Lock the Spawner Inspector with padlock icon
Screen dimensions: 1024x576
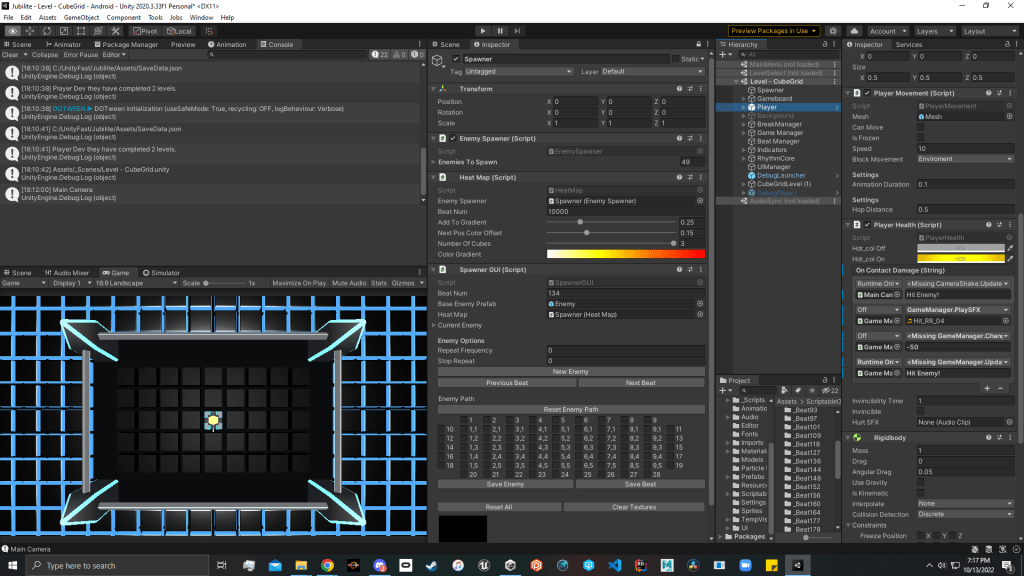click(699, 44)
